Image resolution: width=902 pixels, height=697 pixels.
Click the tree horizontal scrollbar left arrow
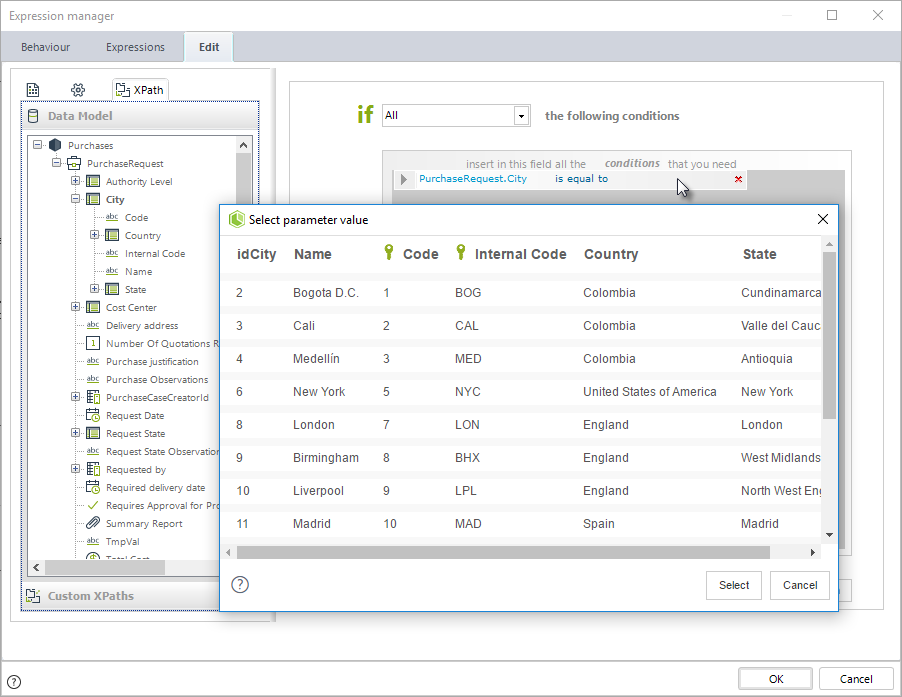tap(36, 568)
